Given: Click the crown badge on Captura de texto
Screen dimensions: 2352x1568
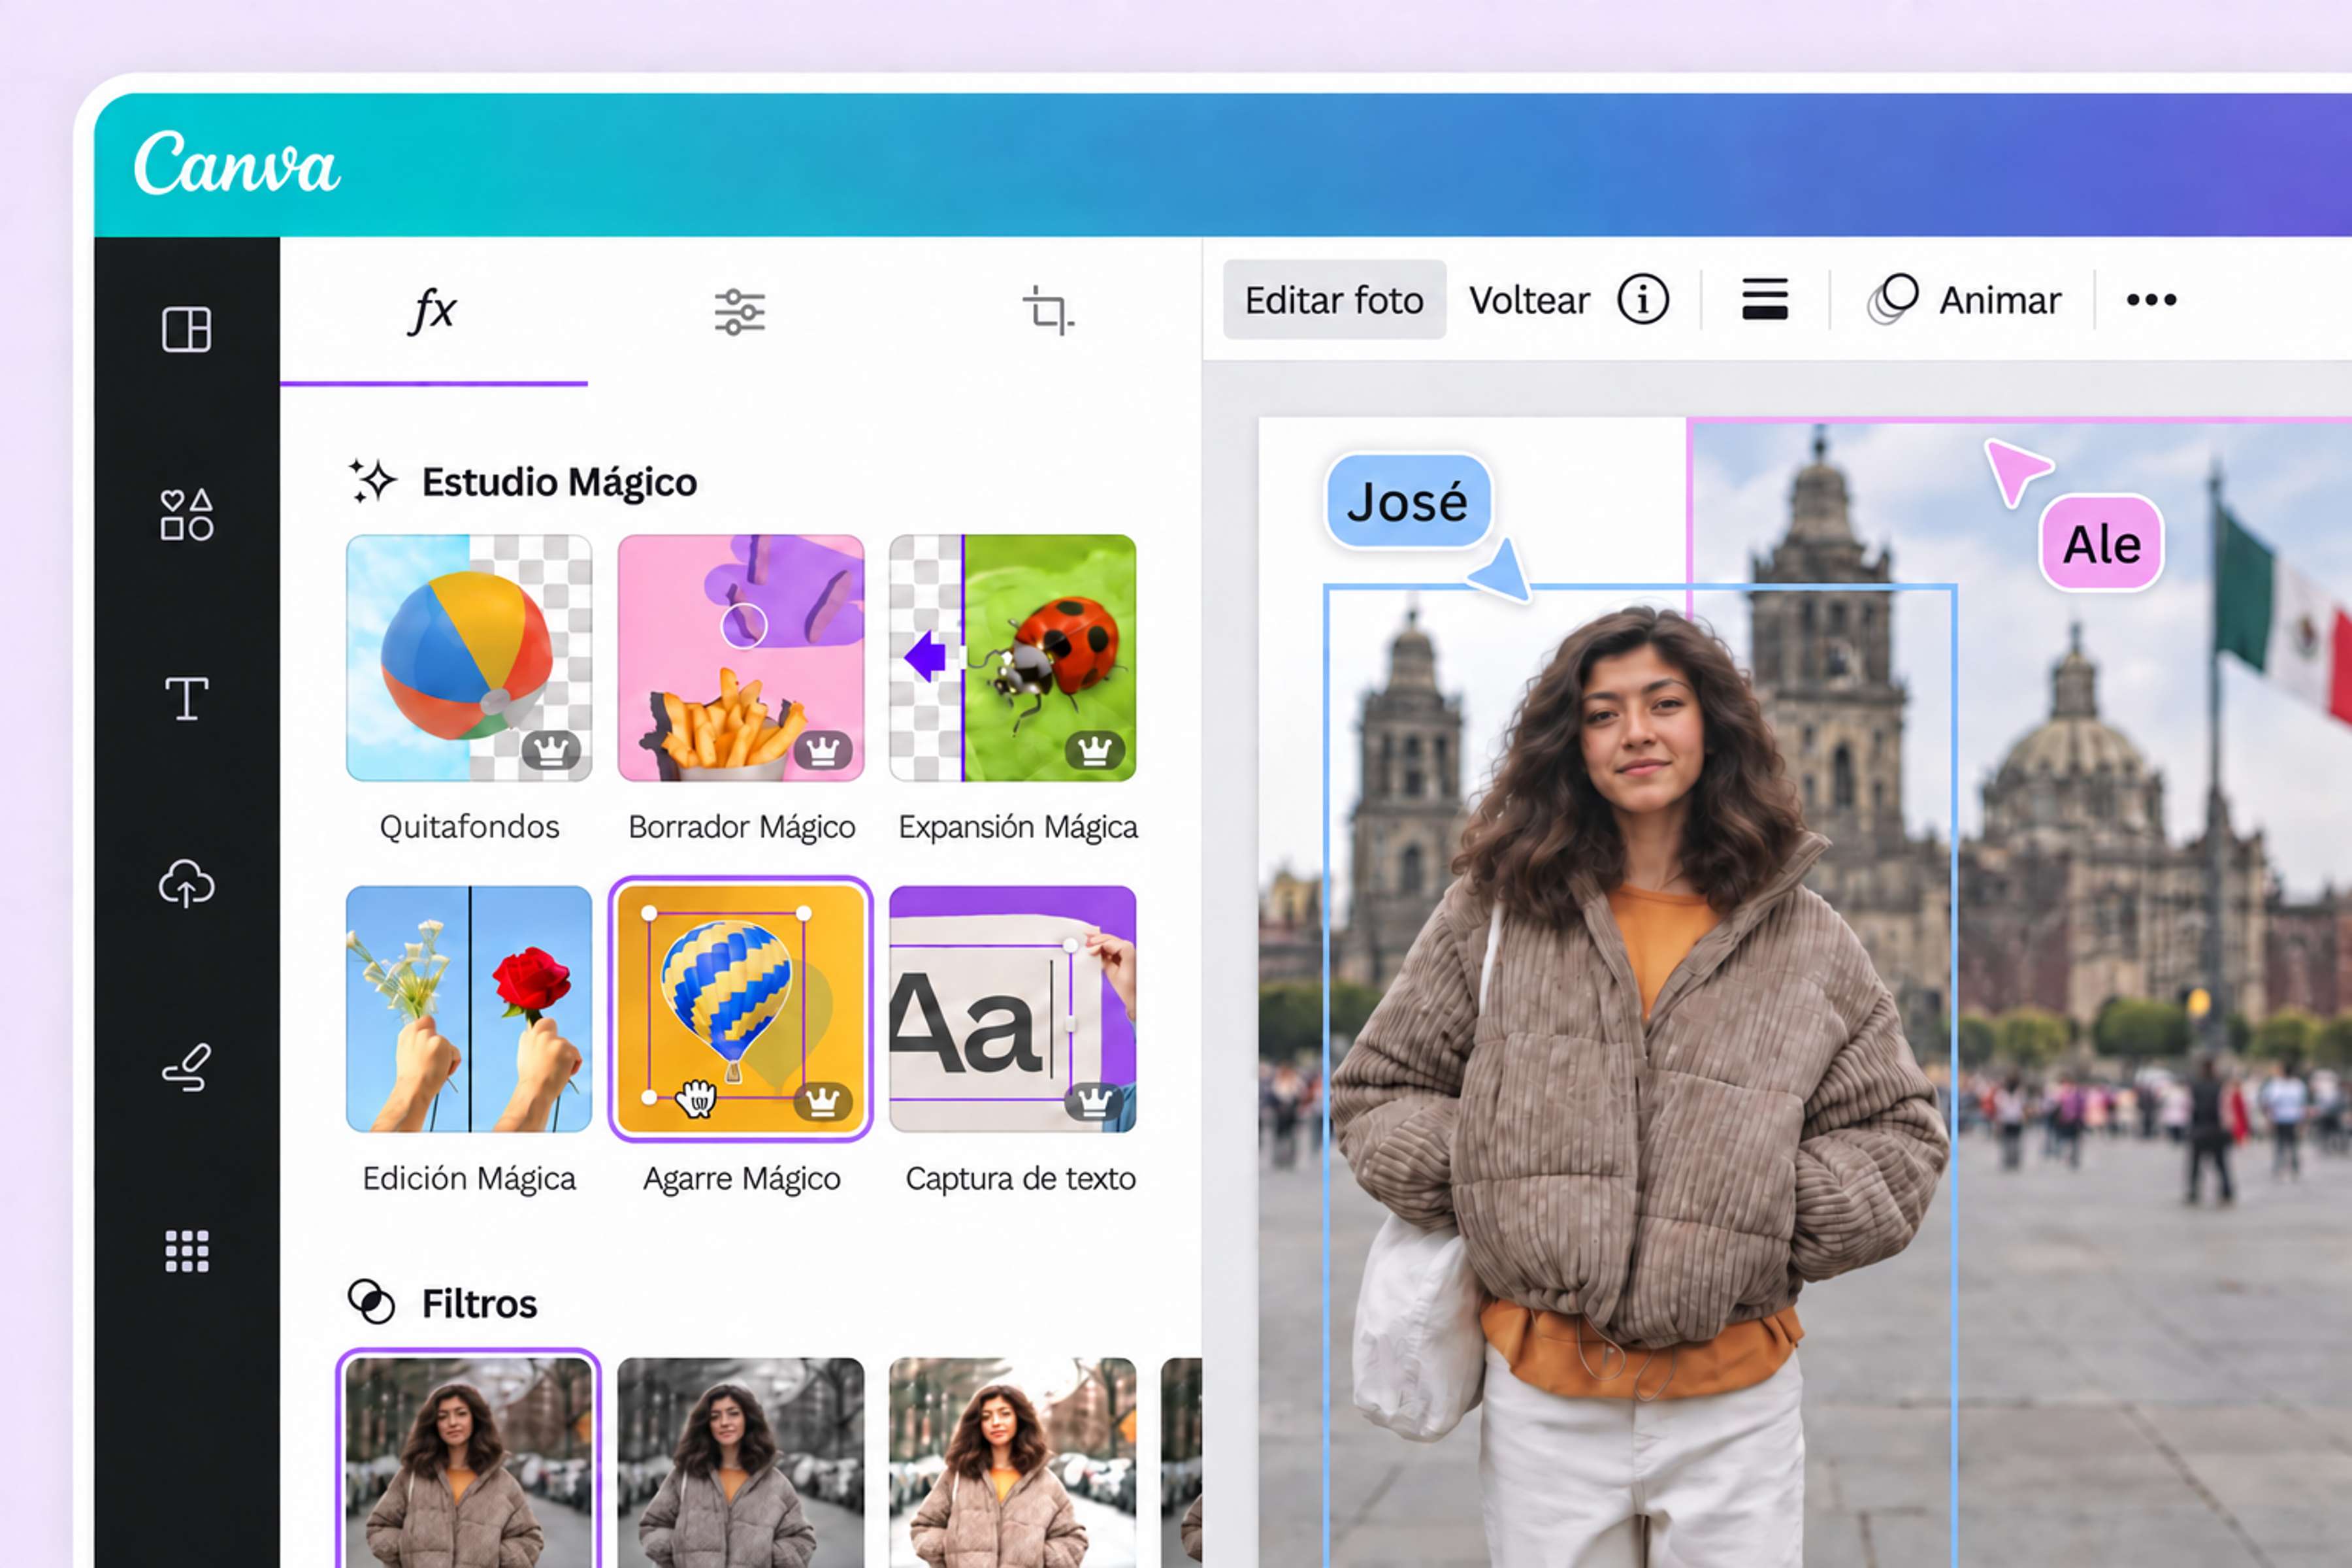Looking at the screenshot, I should pos(1095,1101).
